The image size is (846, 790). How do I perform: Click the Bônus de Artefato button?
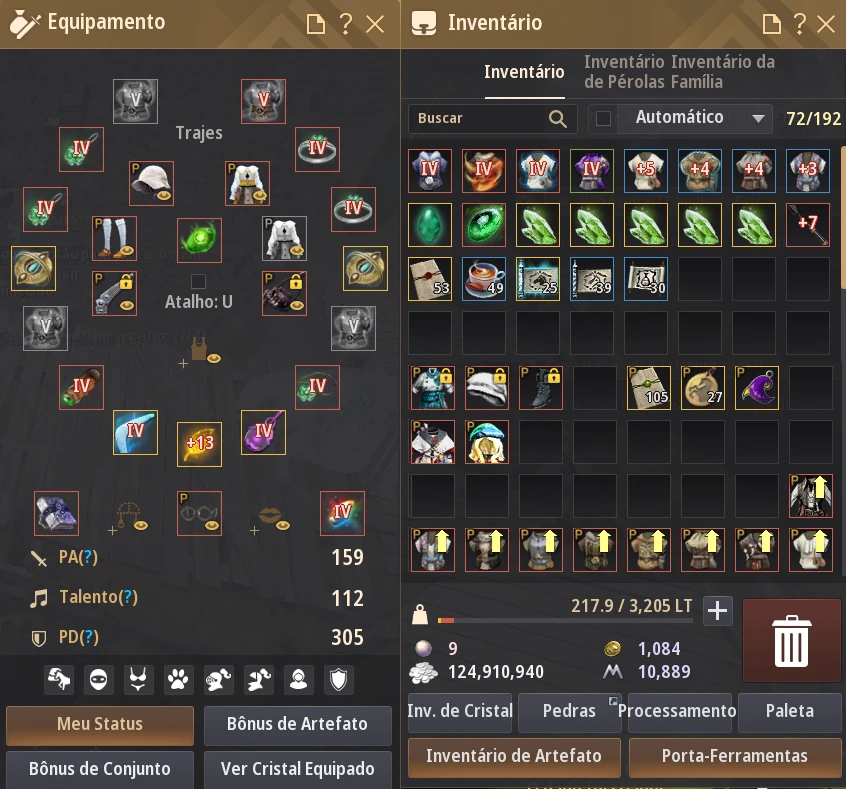(297, 724)
